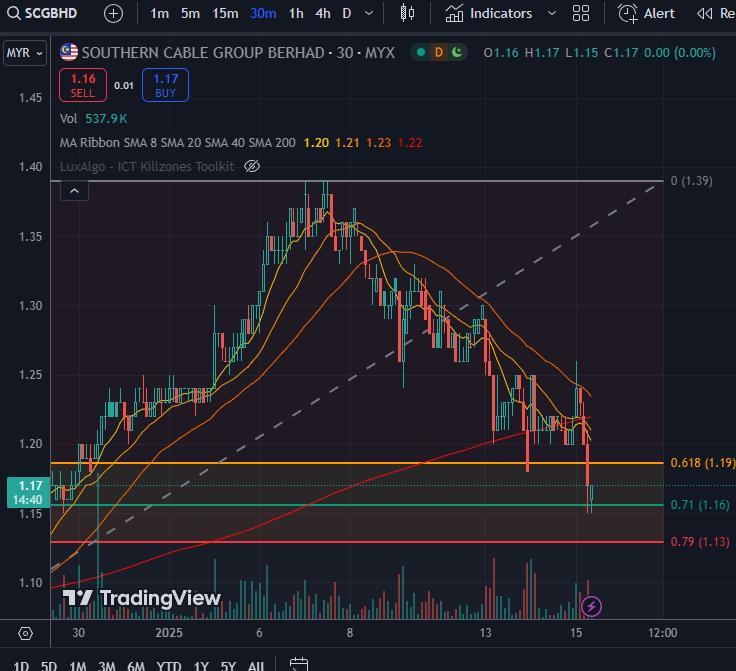Screen dimensions: 736x671
Task: Set date range to 6M
Action: 136,666
